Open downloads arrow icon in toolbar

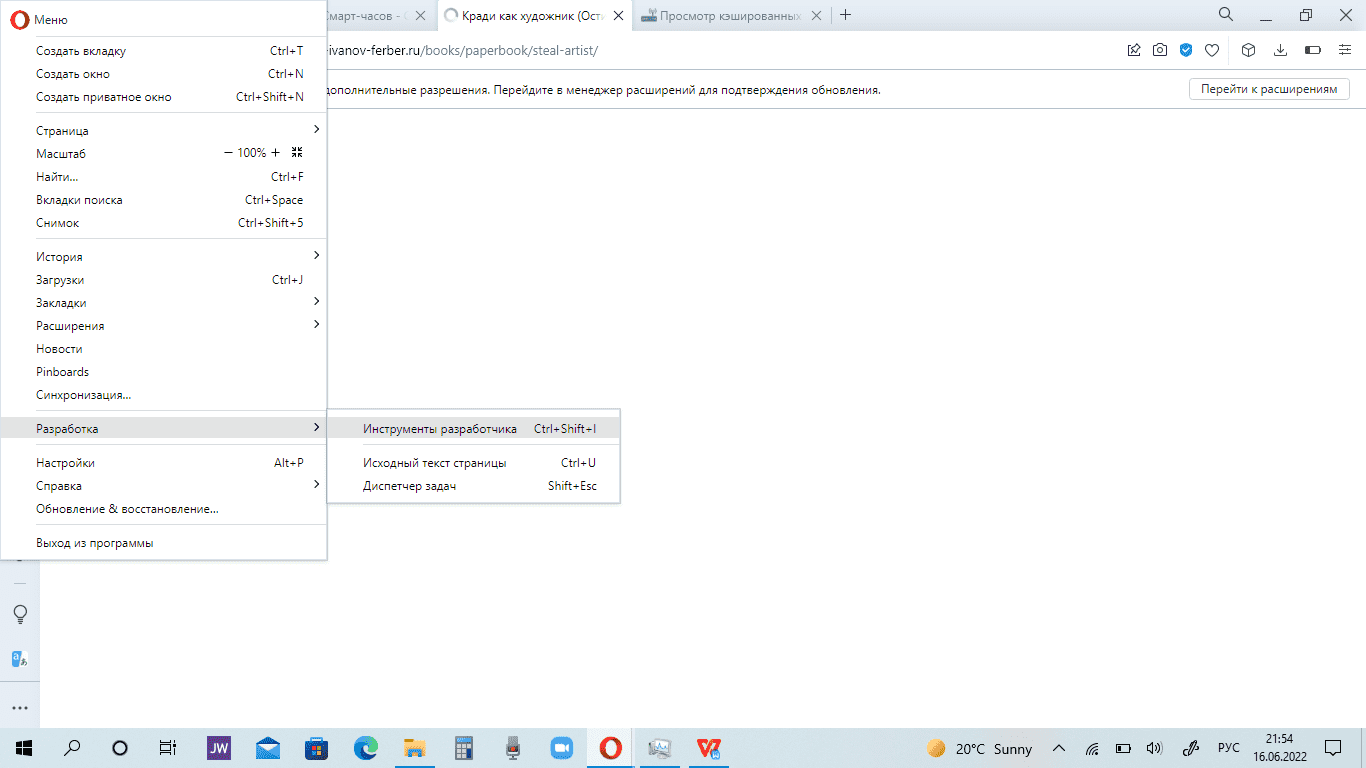coord(1280,50)
